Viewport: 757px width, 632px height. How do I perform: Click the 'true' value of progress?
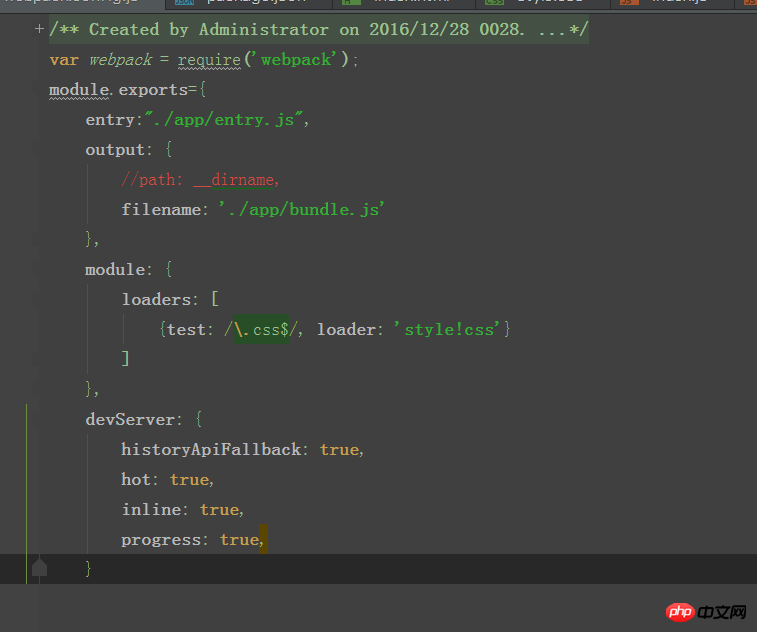click(239, 540)
